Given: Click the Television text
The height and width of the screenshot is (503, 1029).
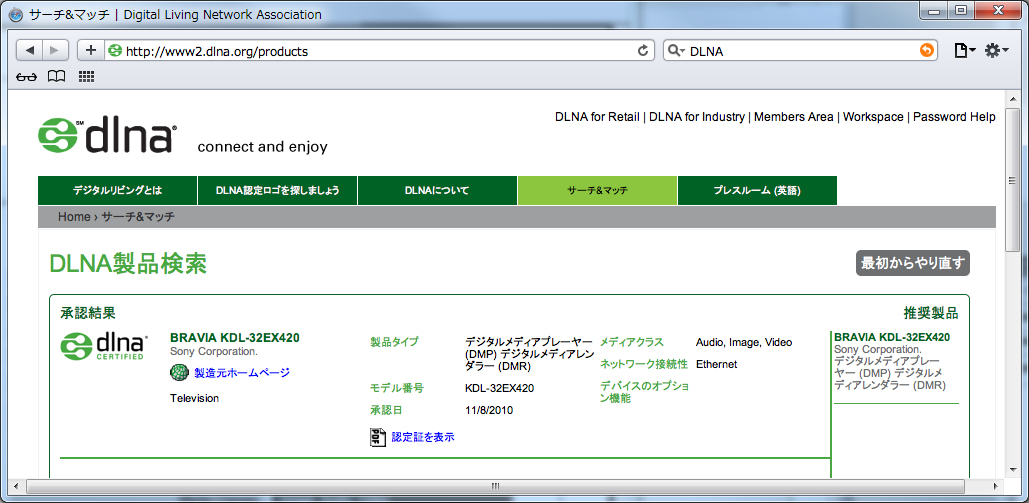Looking at the screenshot, I should pyautogui.click(x=194, y=398).
